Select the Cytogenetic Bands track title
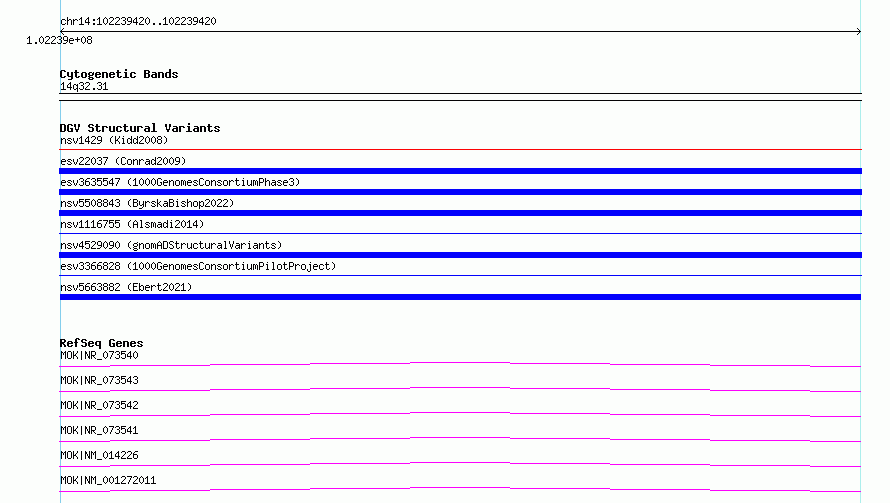890x503 pixels. (x=119, y=74)
